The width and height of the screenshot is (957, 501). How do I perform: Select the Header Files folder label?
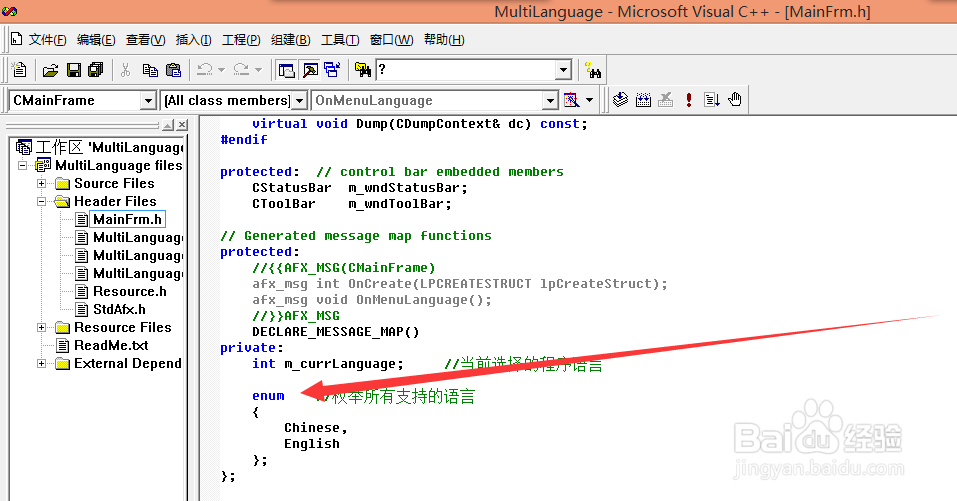[115, 201]
